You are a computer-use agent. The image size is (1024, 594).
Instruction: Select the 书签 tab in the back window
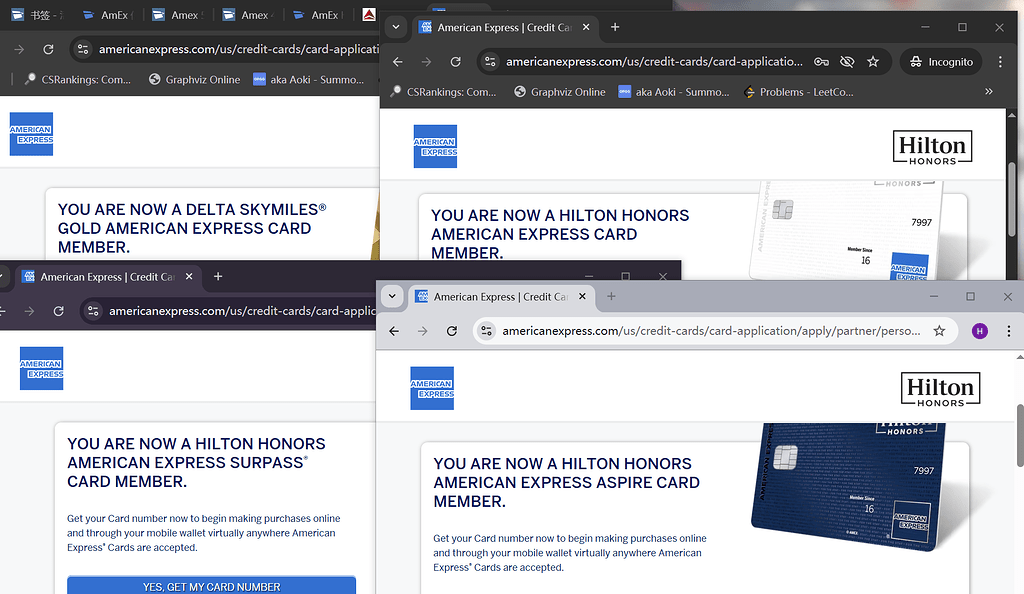40,15
